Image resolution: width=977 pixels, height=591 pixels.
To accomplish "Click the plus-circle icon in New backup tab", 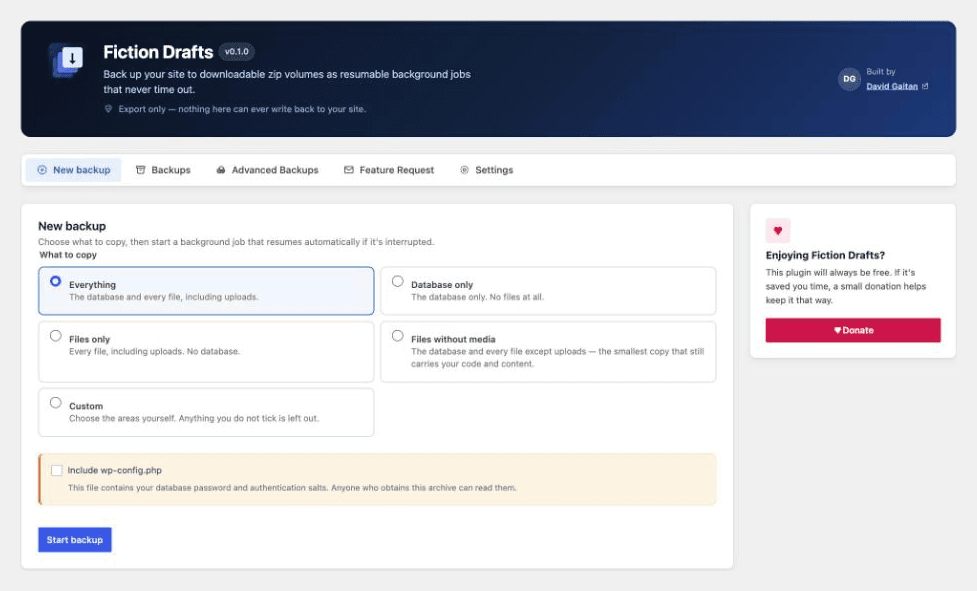I will click(42, 170).
